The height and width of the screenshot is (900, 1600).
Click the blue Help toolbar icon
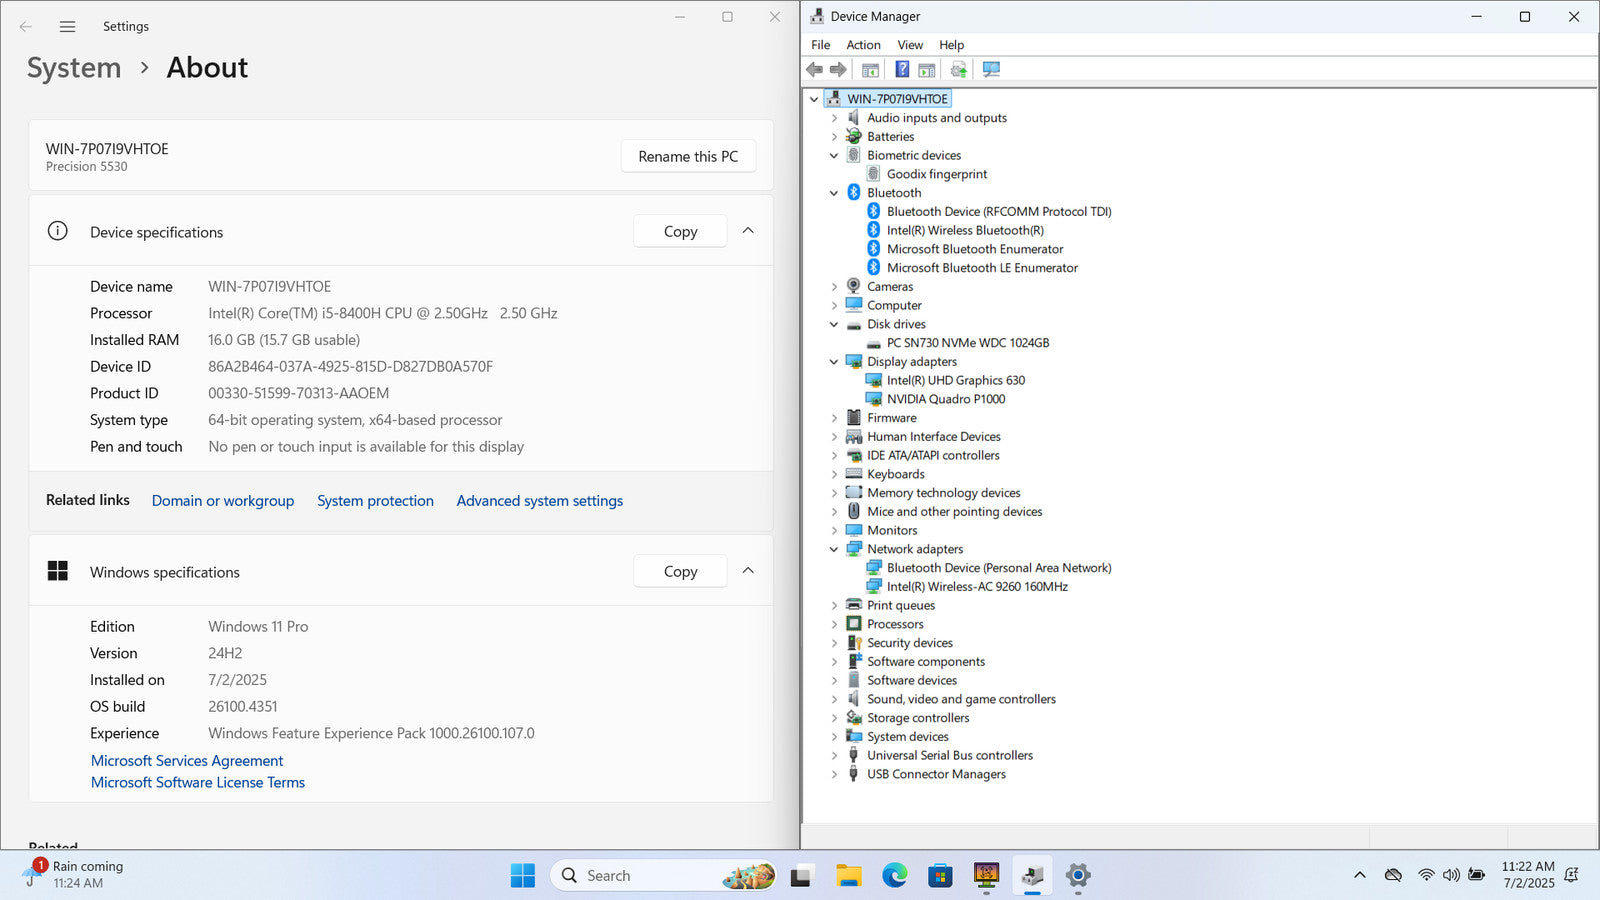coord(902,70)
